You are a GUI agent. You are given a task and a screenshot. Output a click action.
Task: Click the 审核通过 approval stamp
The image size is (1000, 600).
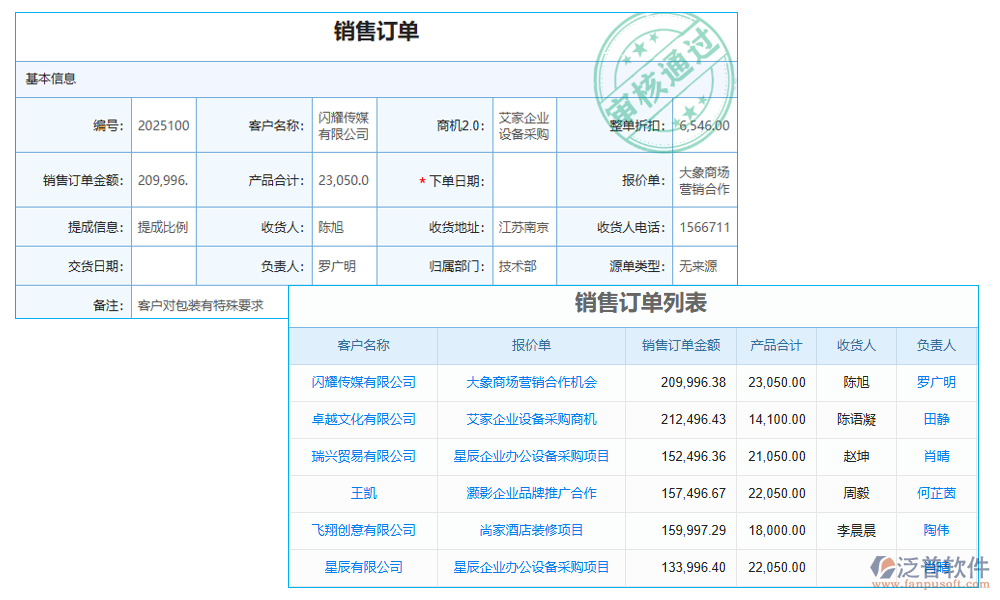665,63
